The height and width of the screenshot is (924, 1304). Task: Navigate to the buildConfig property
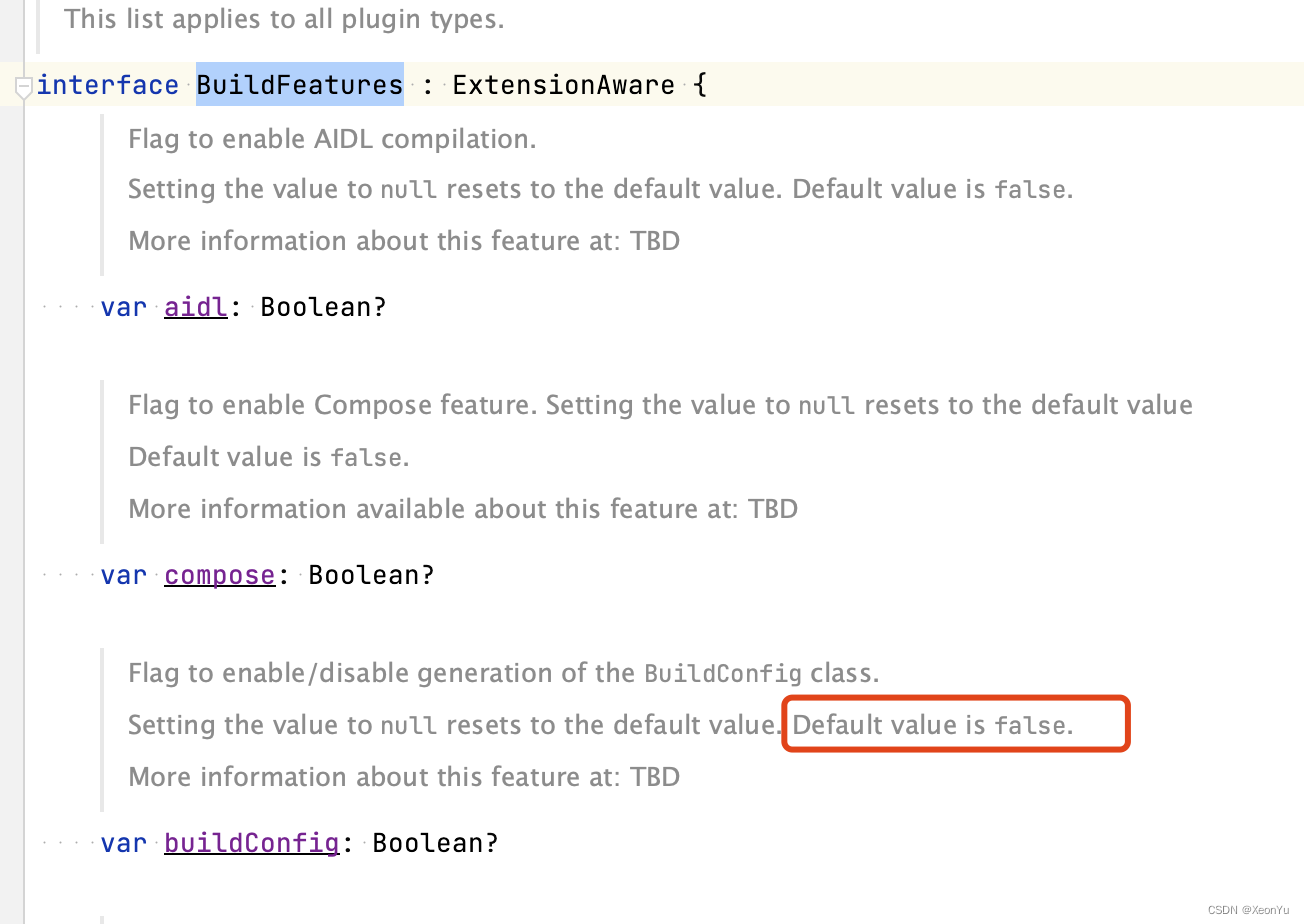click(252, 843)
